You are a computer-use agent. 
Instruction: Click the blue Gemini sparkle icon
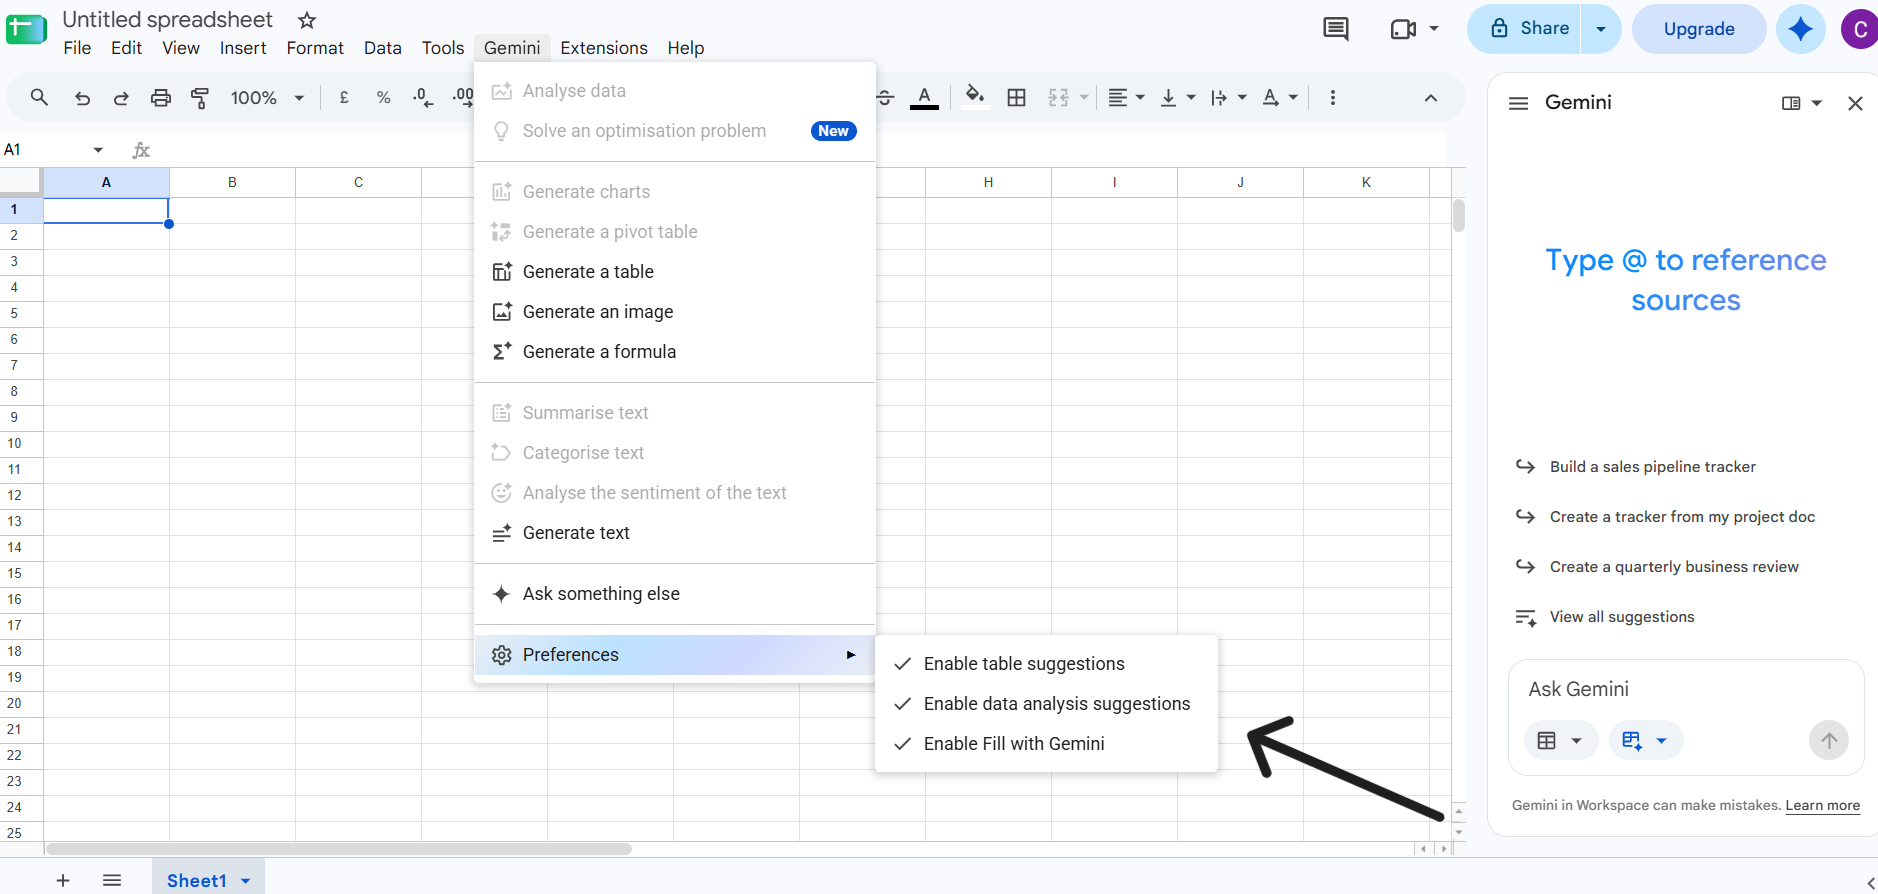1800,29
